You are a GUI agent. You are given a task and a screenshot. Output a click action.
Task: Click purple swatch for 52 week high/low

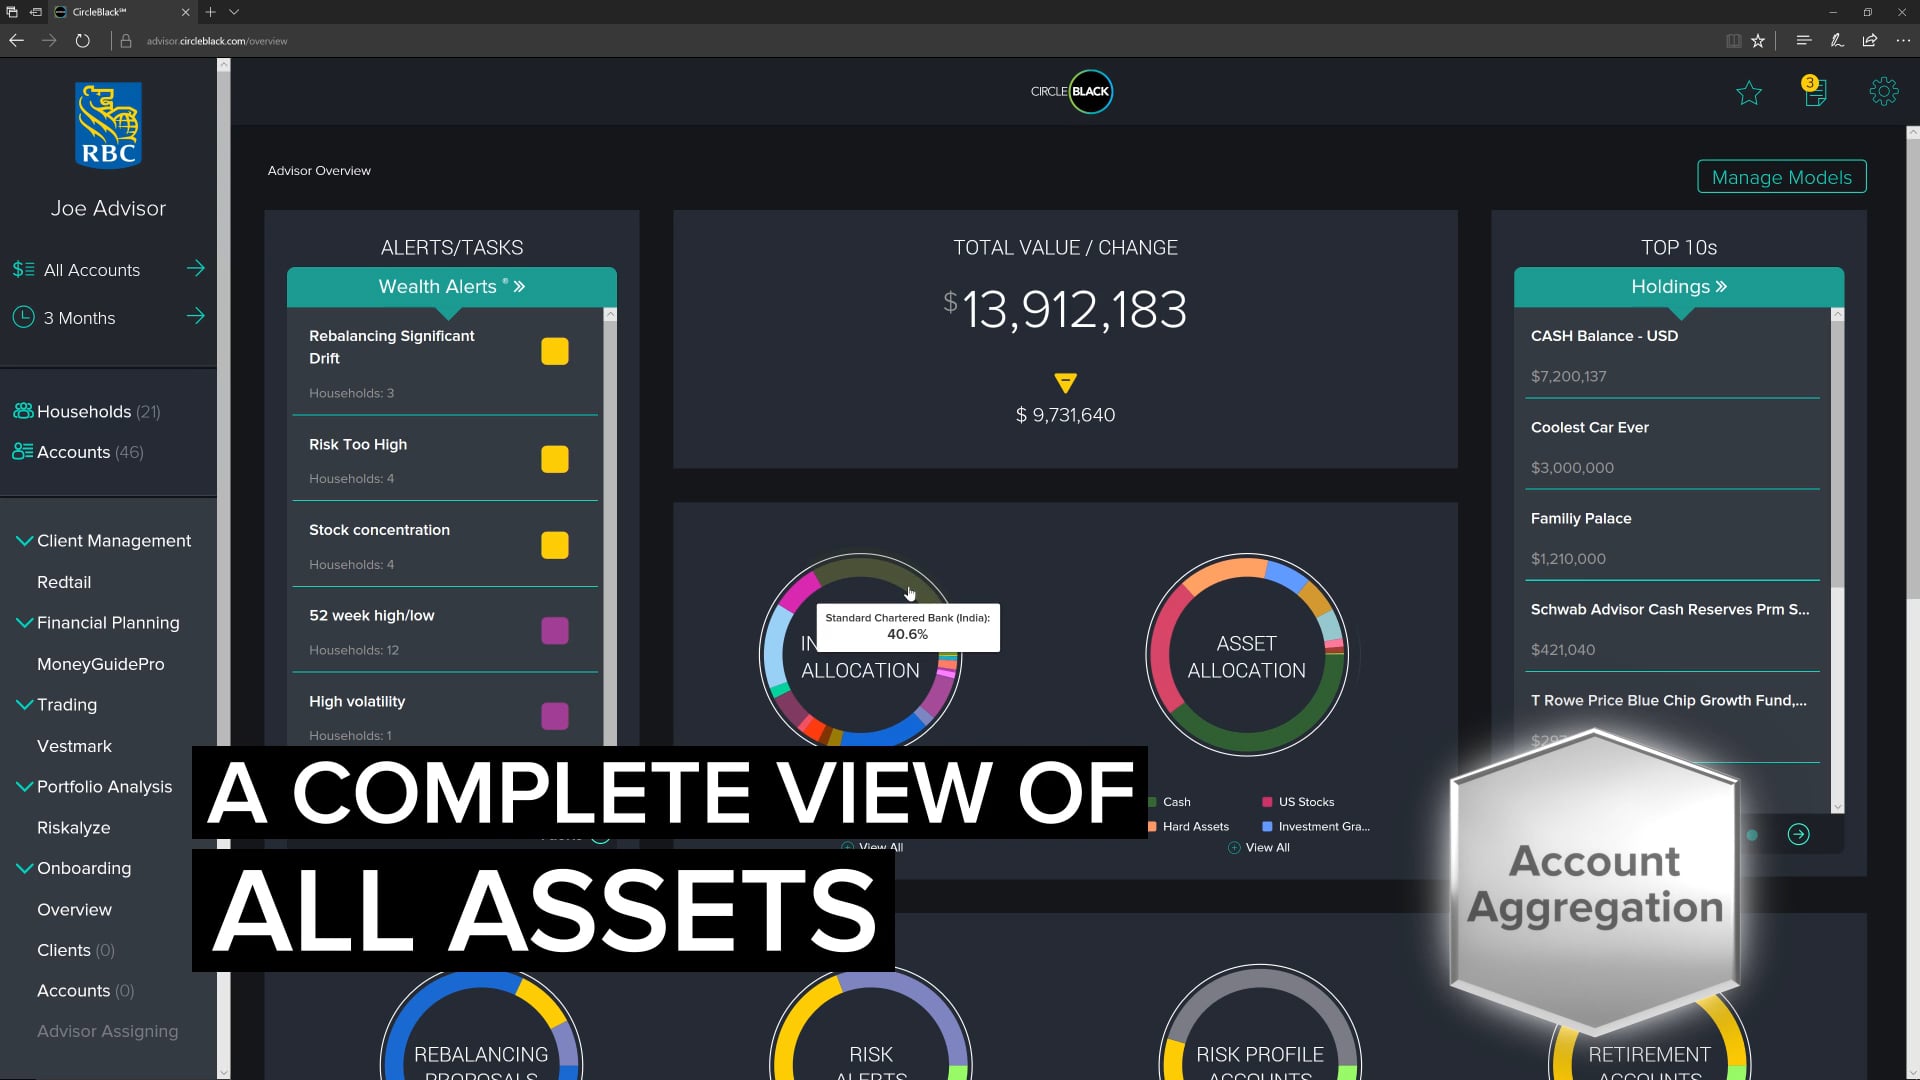point(555,630)
